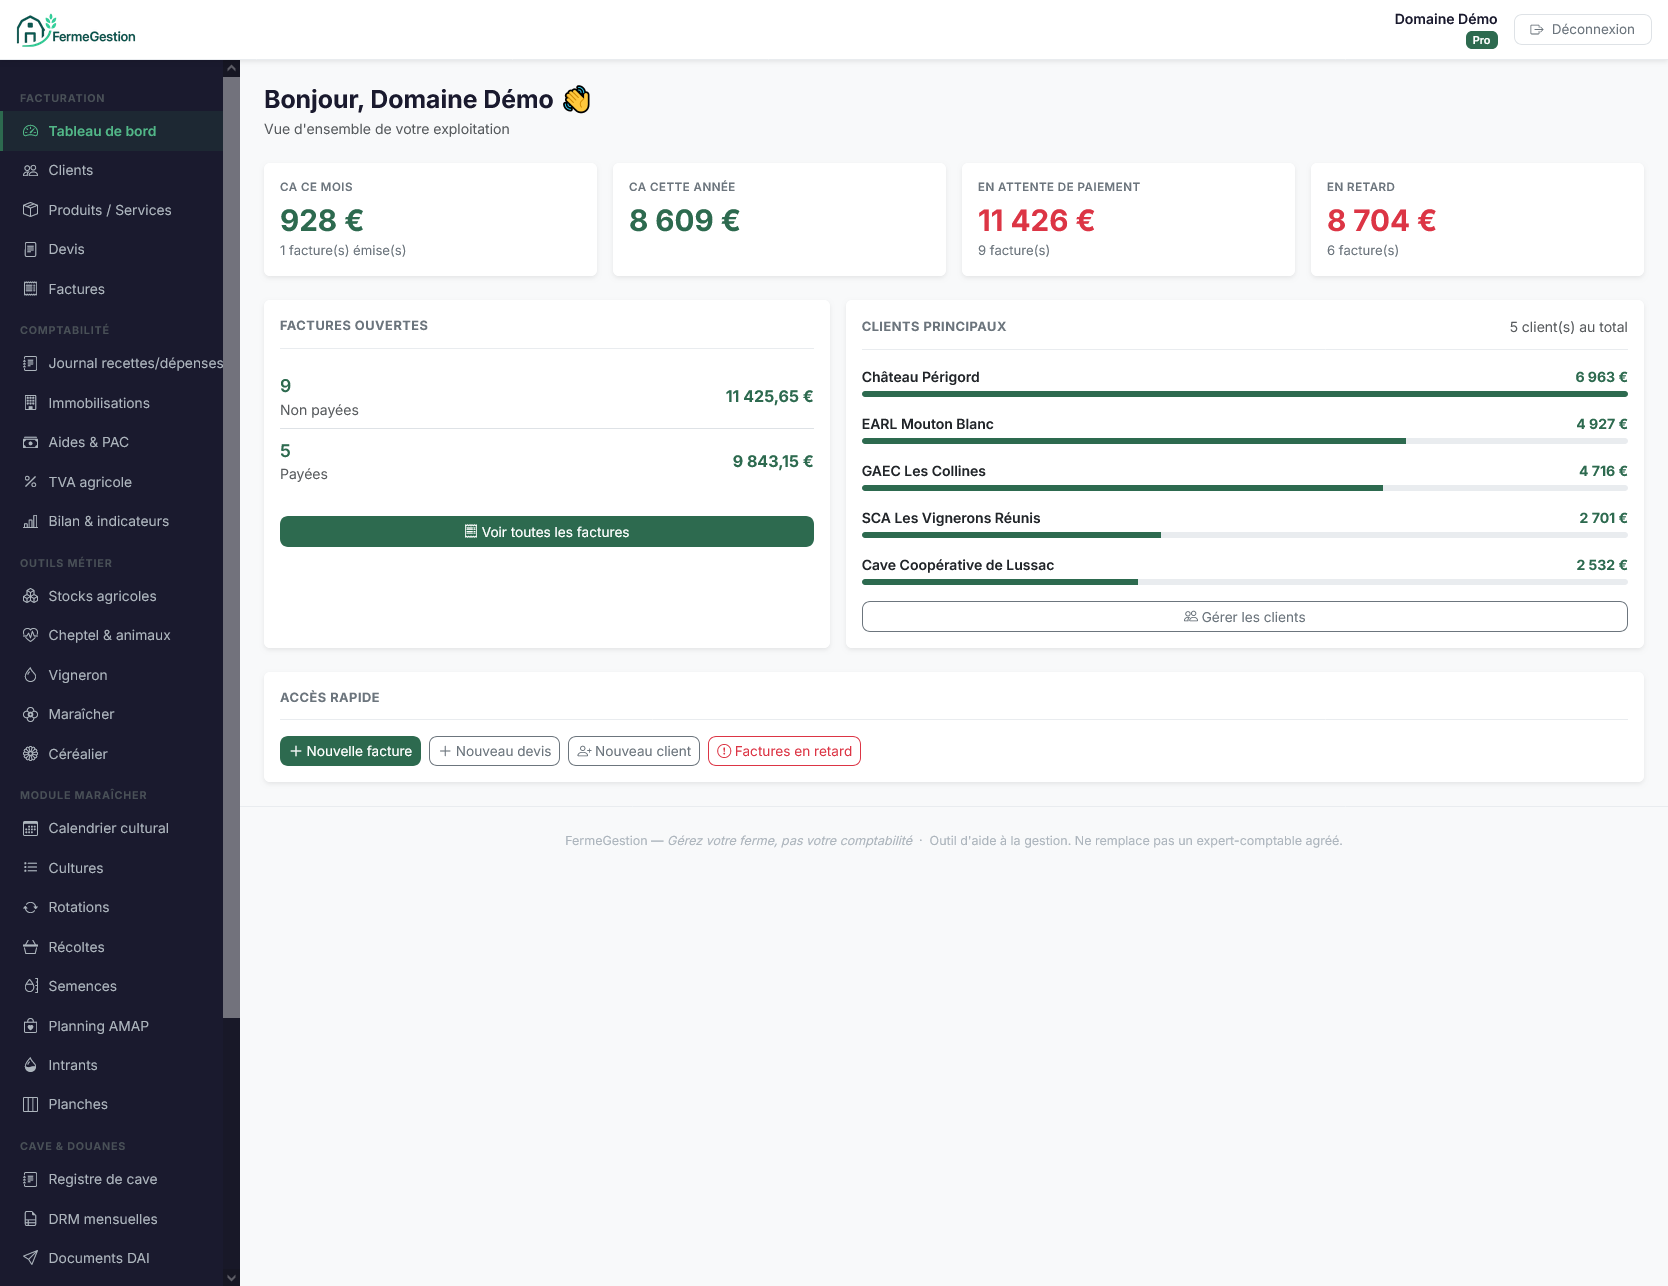This screenshot has width=1668, height=1286.
Task: Click the Devis document icon
Action: pyautogui.click(x=30, y=249)
